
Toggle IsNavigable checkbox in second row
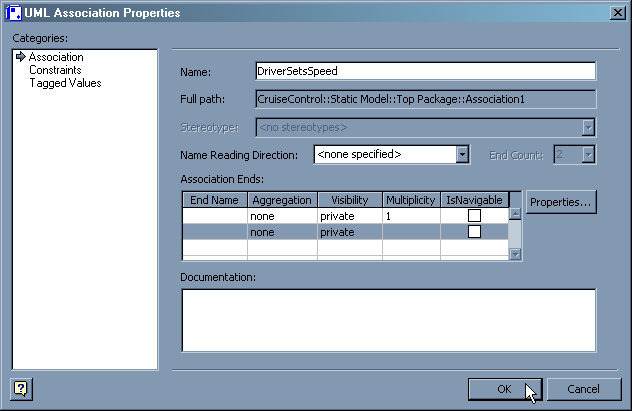click(474, 232)
